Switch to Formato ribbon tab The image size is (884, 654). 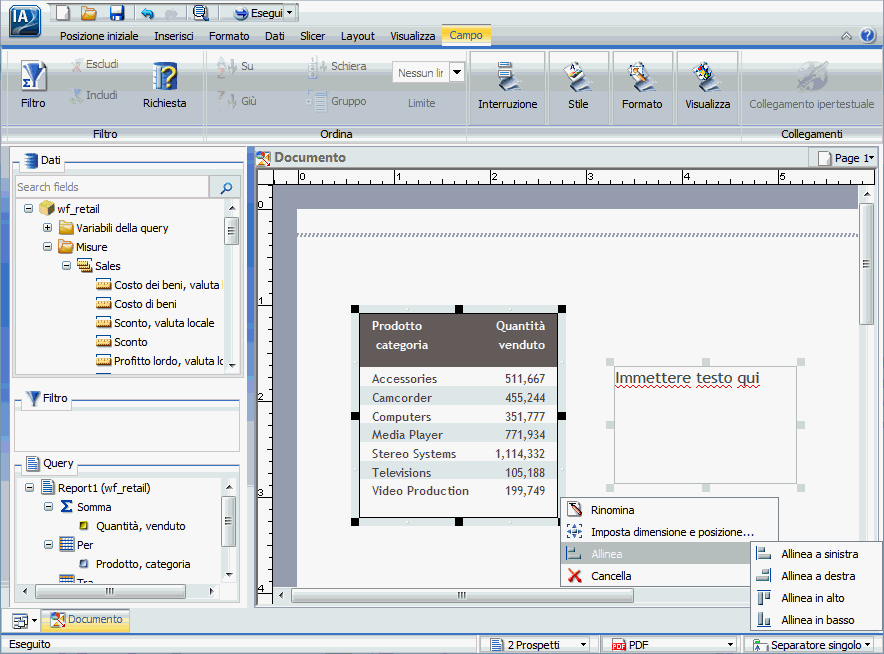229,36
